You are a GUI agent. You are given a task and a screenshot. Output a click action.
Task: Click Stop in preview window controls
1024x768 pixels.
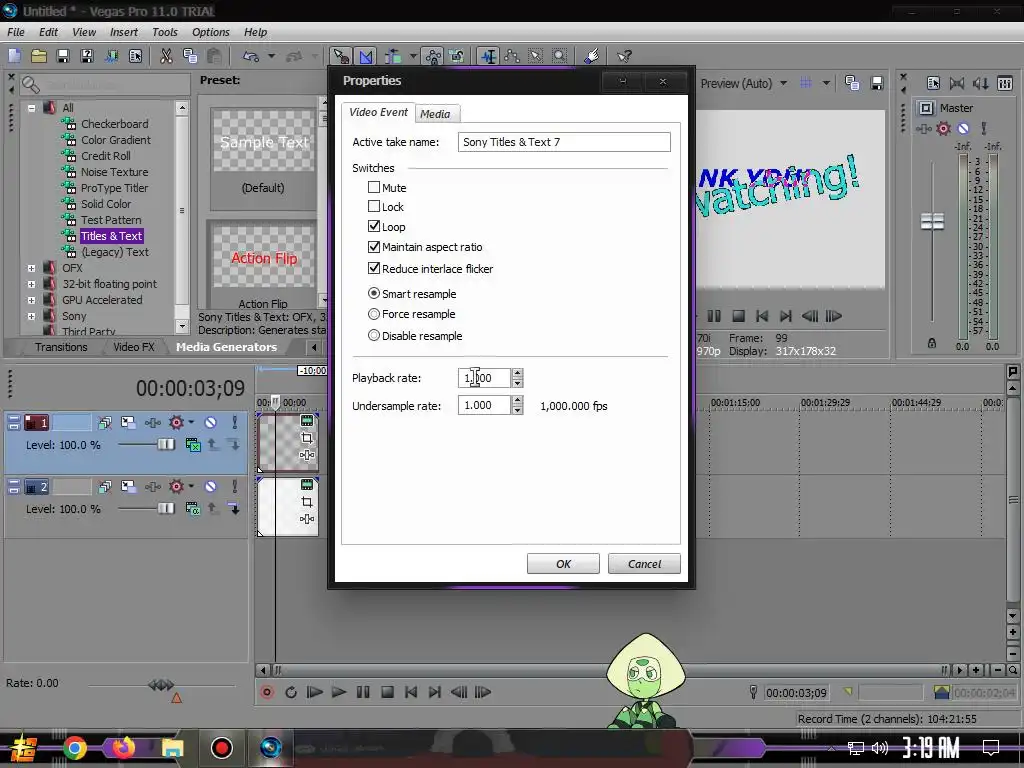739,316
